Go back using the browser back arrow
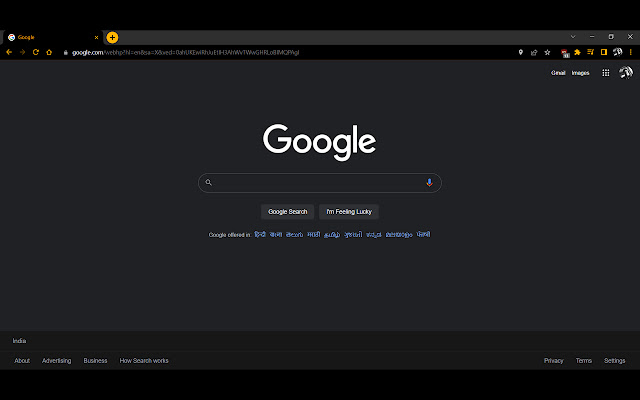The height and width of the screenshot is (400, 640). (x=9, y=52)
